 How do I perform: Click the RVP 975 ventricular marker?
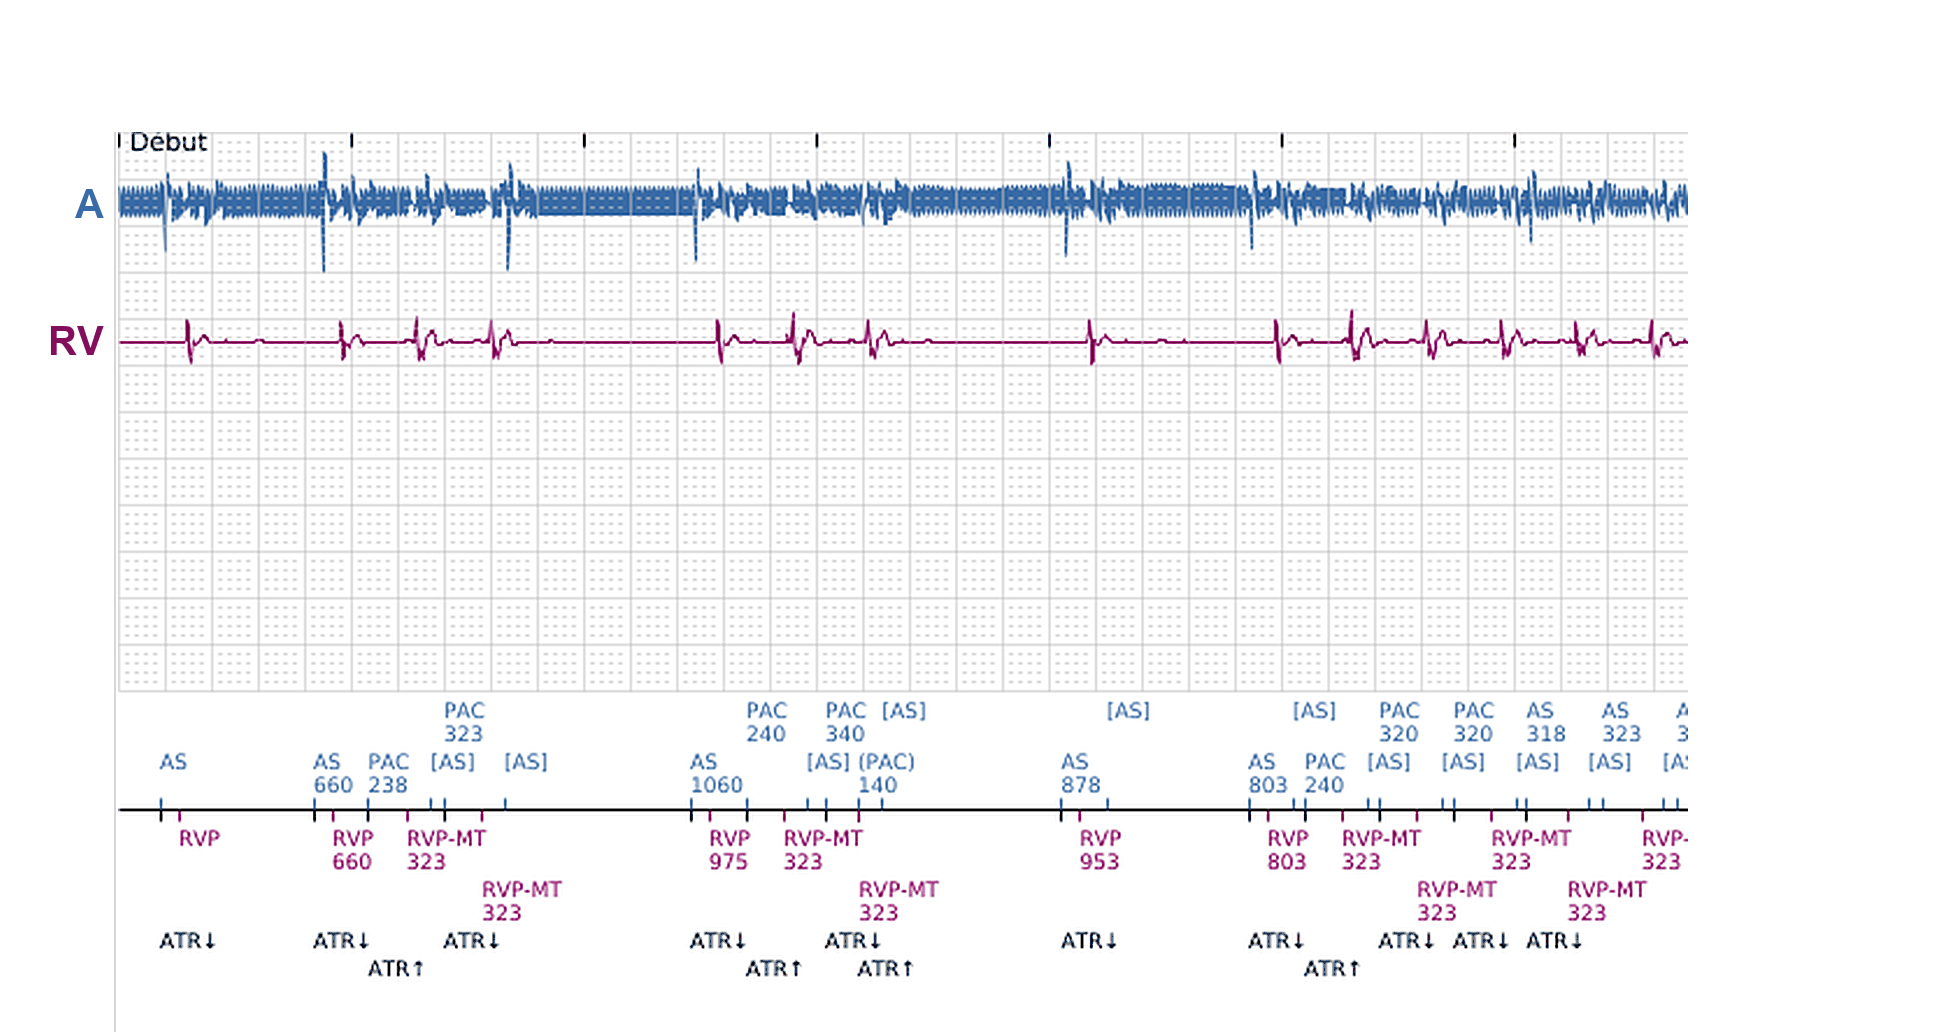[729, 850]
